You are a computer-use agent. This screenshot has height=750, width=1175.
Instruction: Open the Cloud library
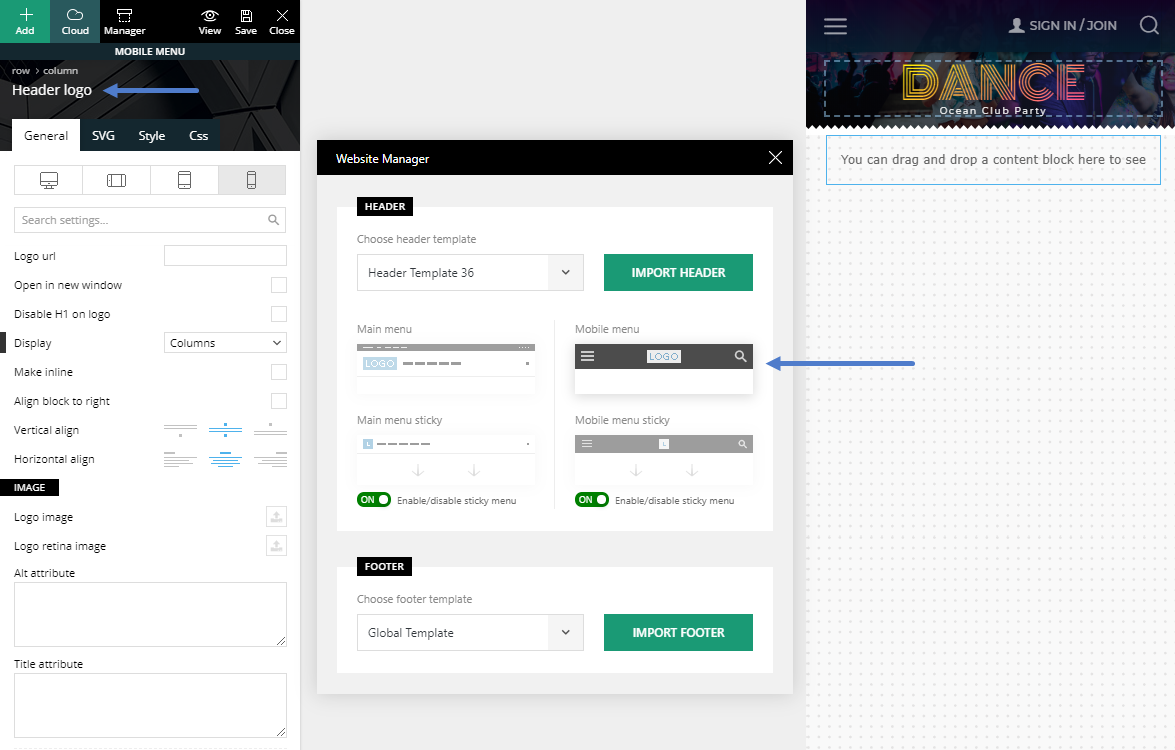[x=75, y=21]
